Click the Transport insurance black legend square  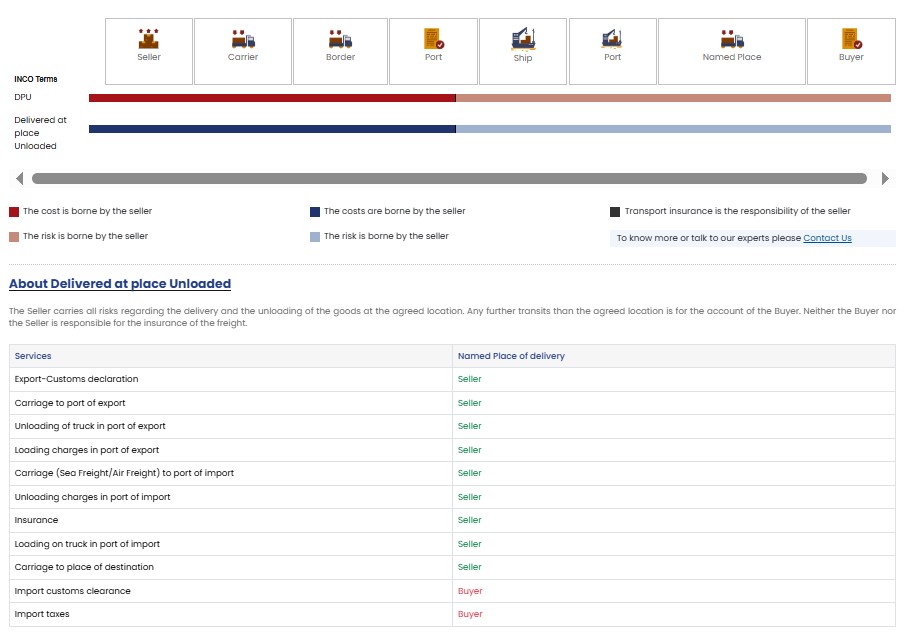[x=615, y=212]
